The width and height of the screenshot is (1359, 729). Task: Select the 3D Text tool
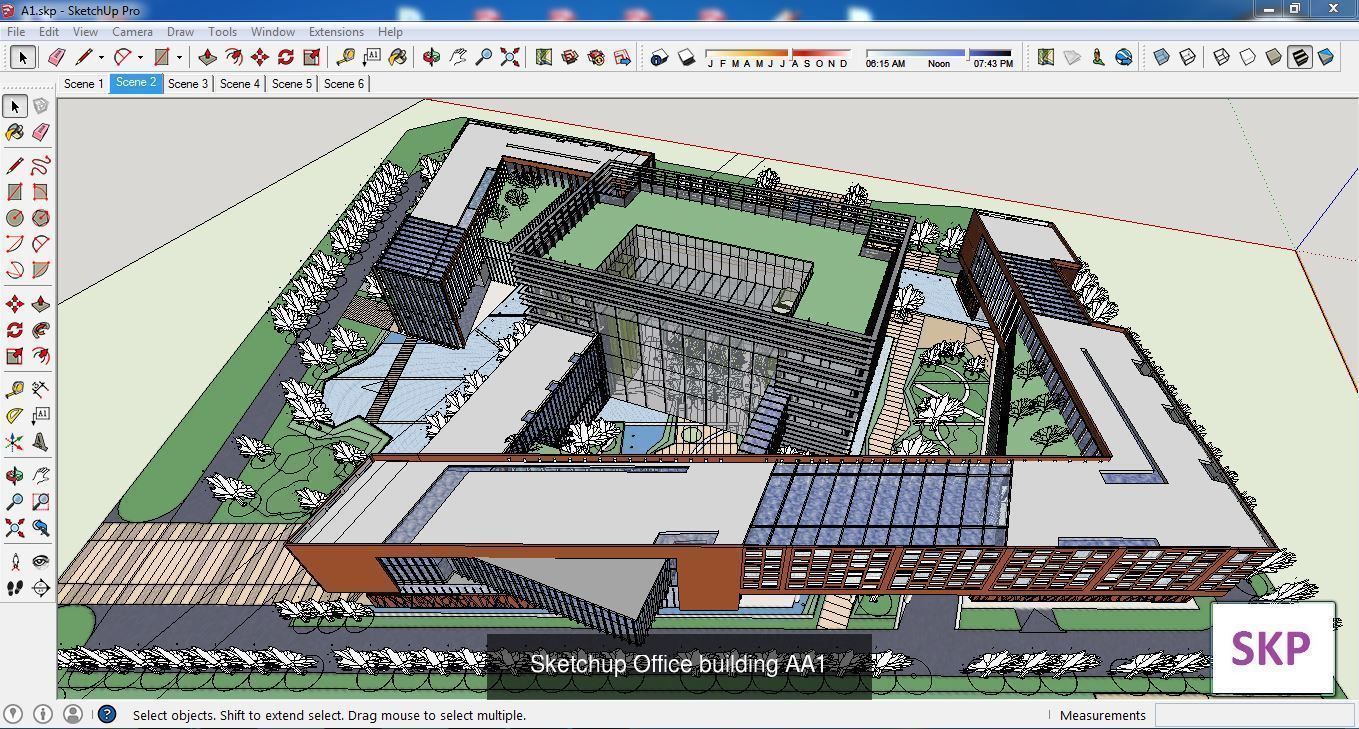pyautogui.click(x=40, y=442)
